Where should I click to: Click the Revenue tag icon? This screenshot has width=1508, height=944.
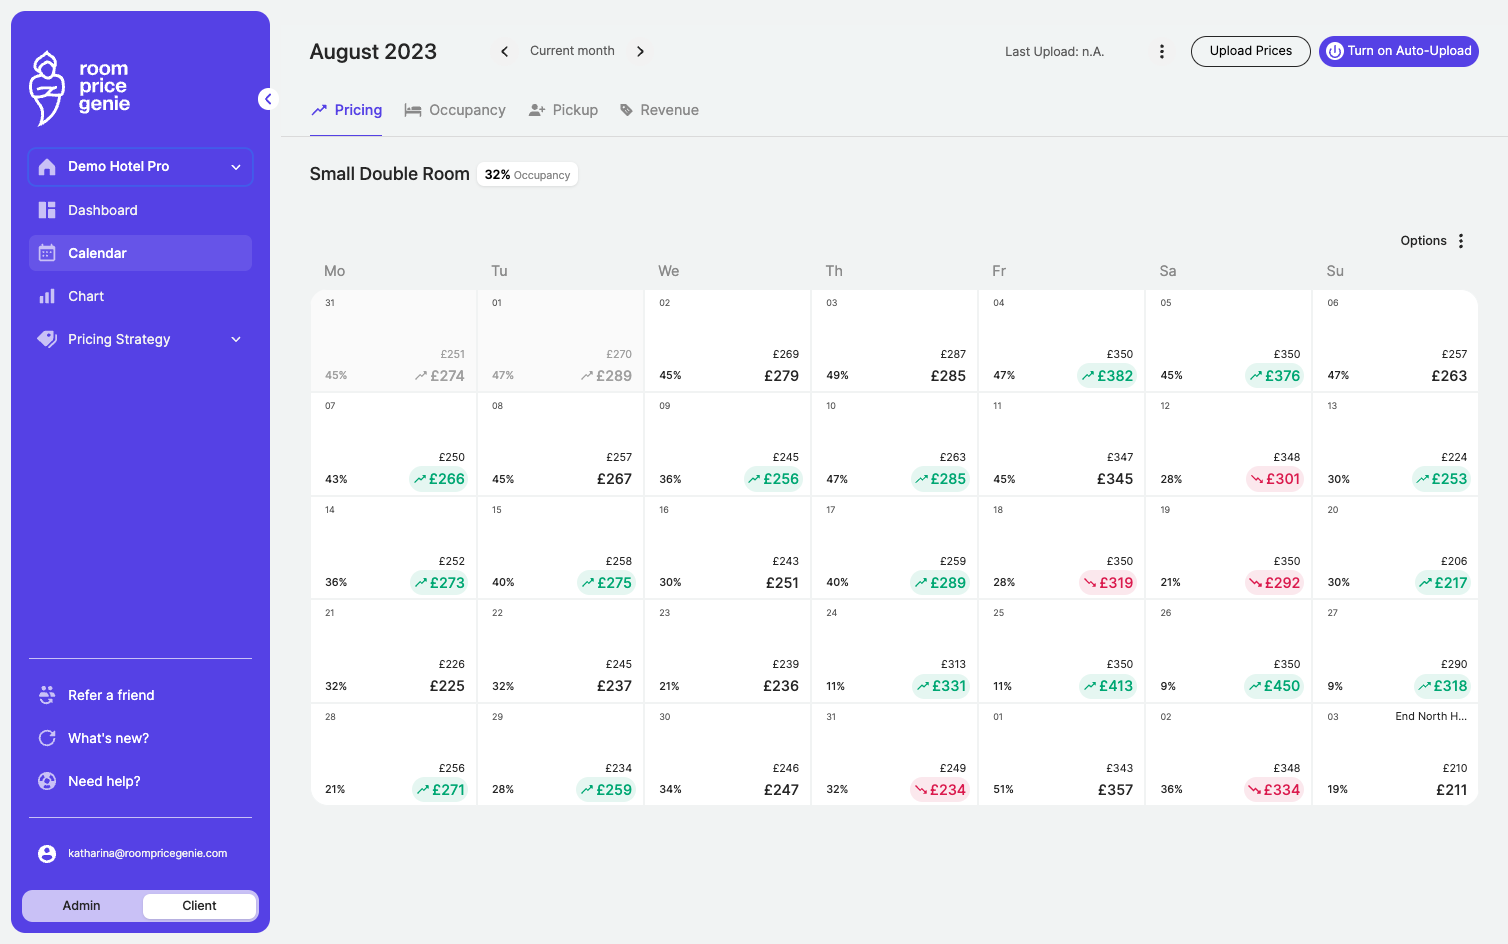click(626, 110)
